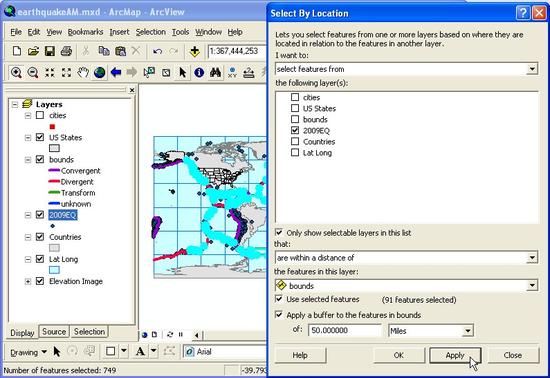Image resolution: width=550 pixels, height=378 pixels.
Task: Click the Lat Long light blue swatch
Action: [54, 270]
